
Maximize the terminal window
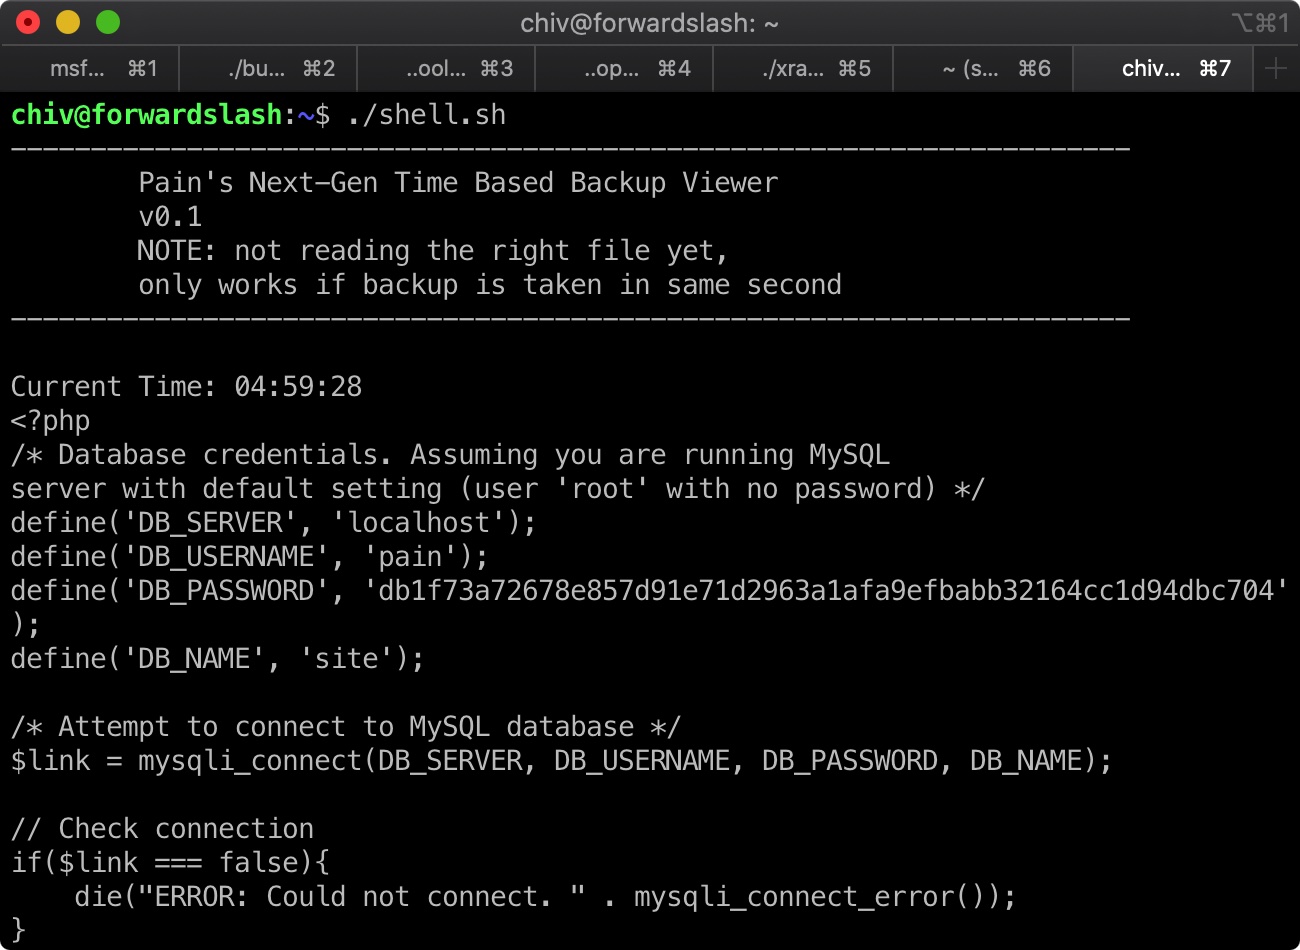coord(108,22)
